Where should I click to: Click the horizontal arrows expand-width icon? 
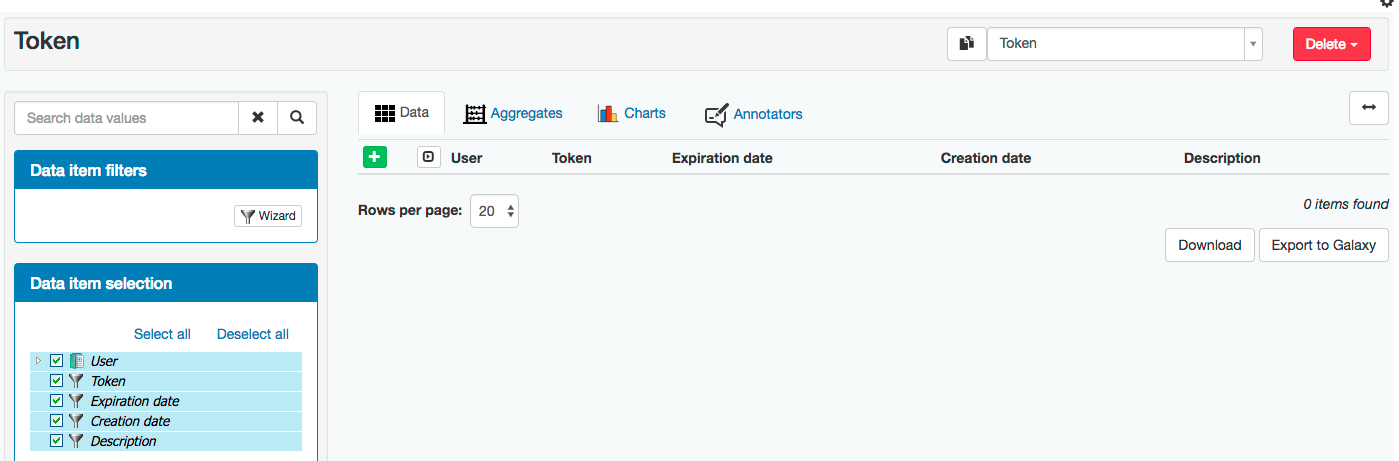click(1368, 108)
